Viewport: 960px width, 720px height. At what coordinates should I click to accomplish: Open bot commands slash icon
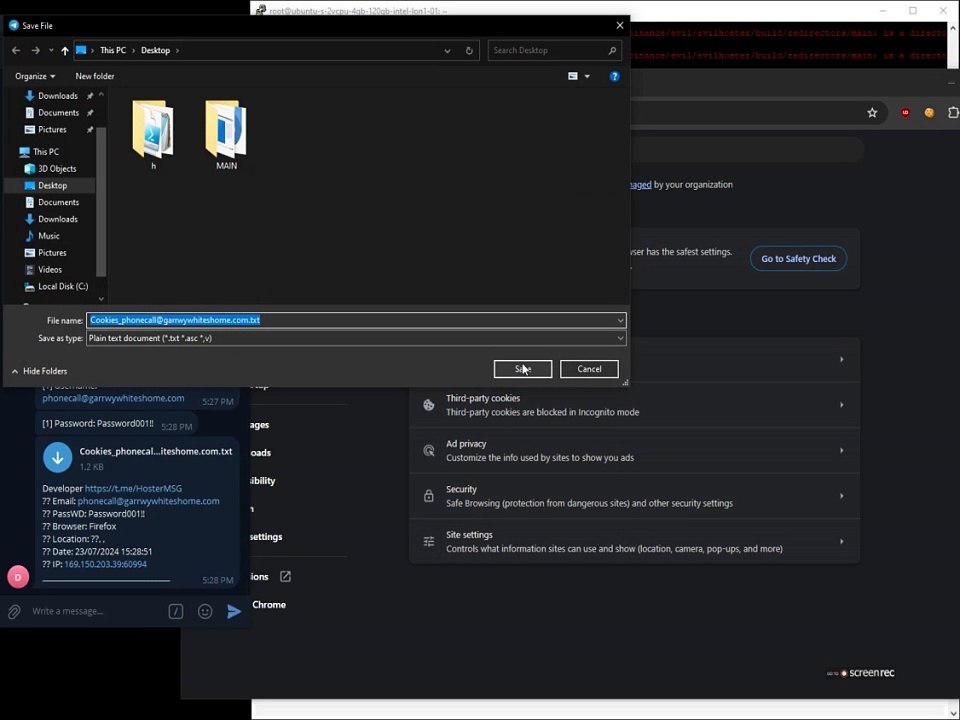coord(176,611)
